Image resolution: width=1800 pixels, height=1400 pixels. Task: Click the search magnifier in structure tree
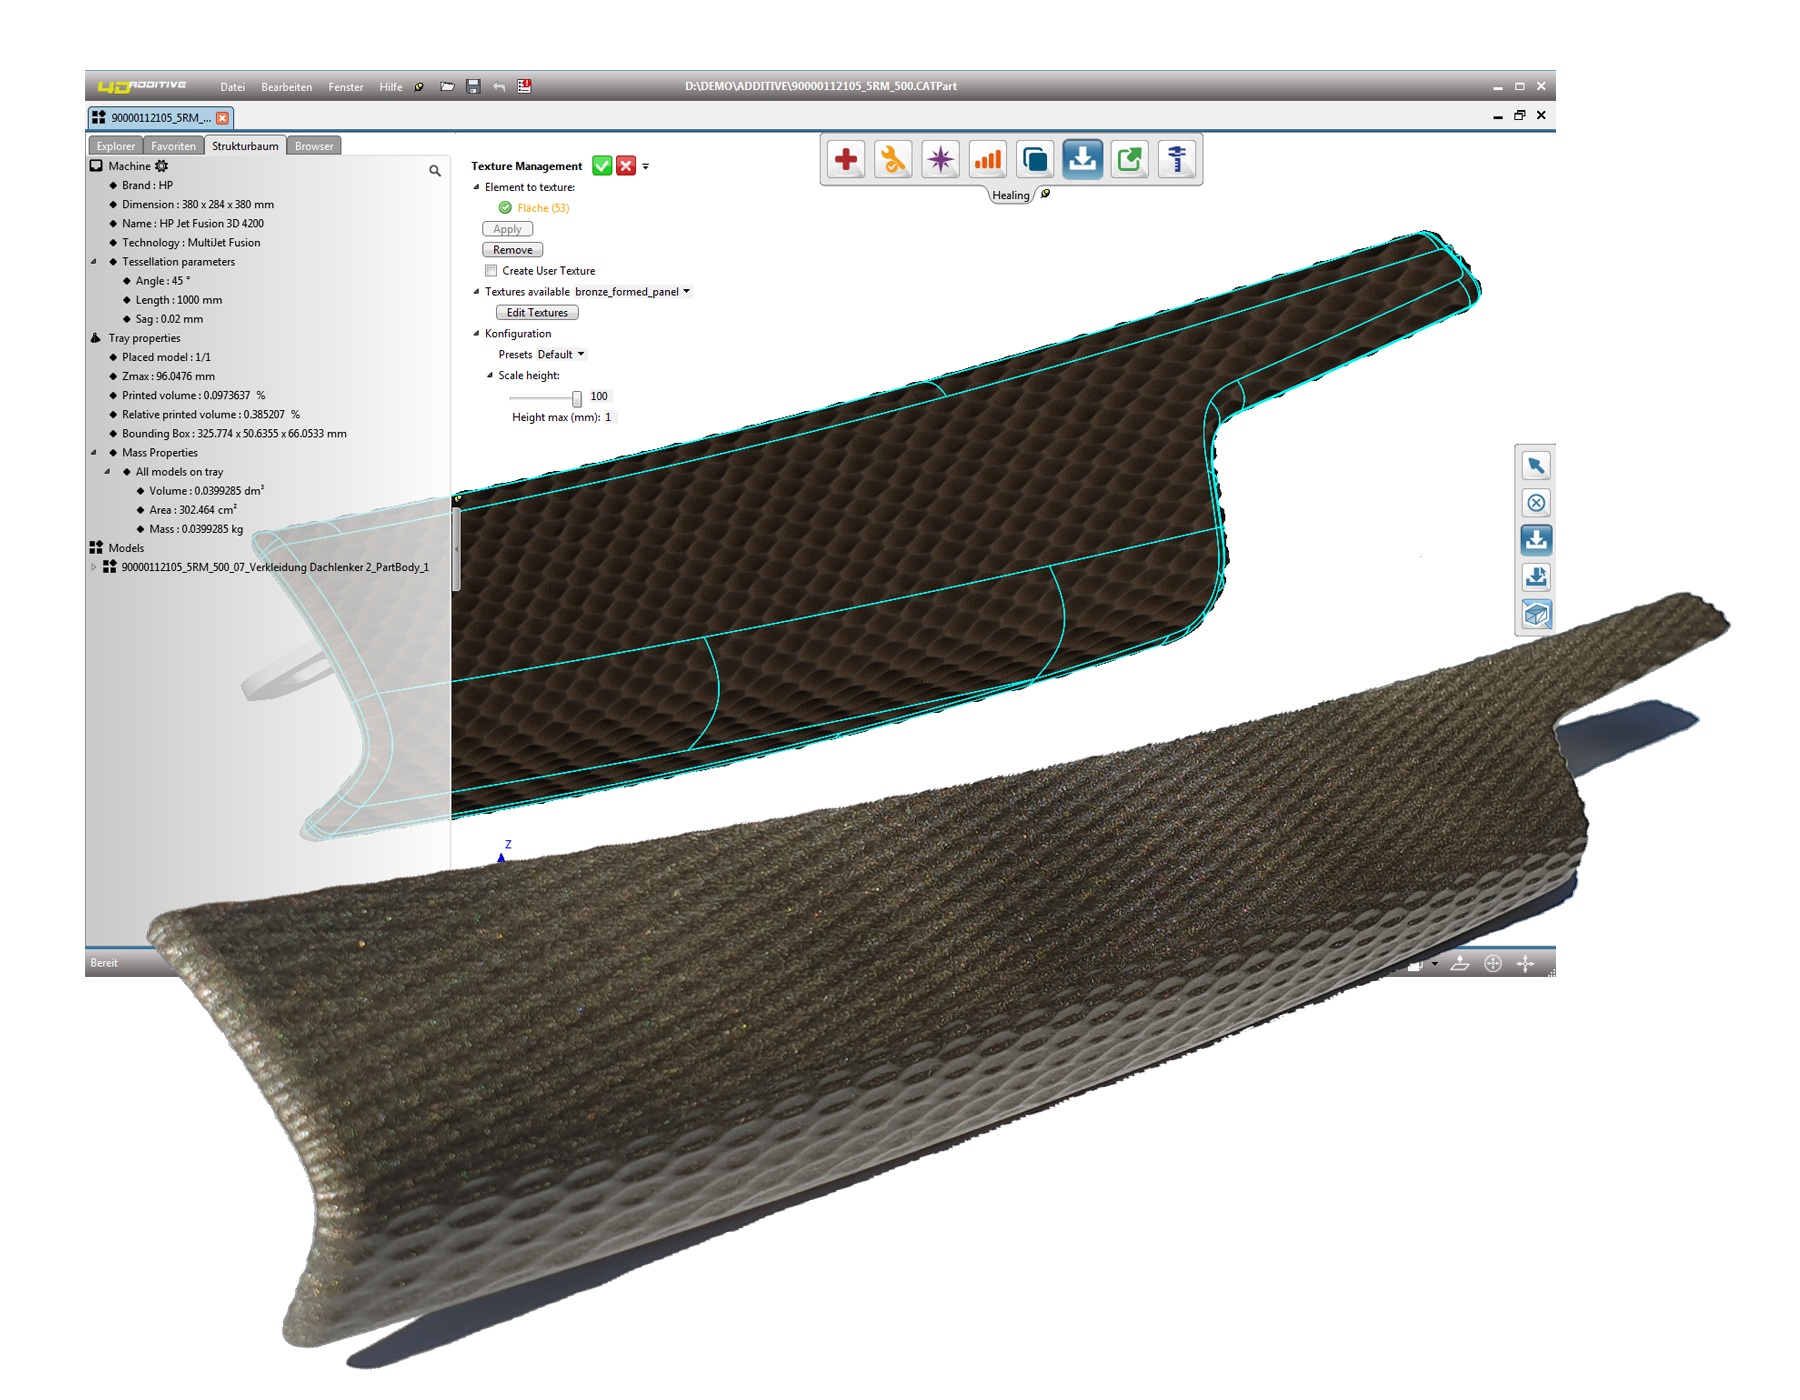pos(435,171)
